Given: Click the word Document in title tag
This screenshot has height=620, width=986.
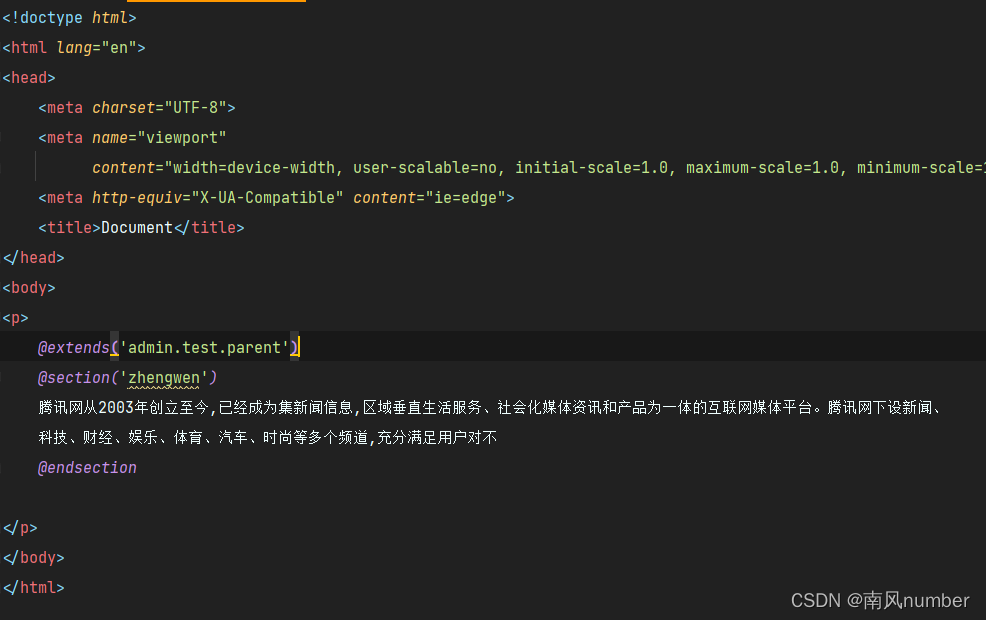Looking at the screenshot, I should click(x=136, y=228).
